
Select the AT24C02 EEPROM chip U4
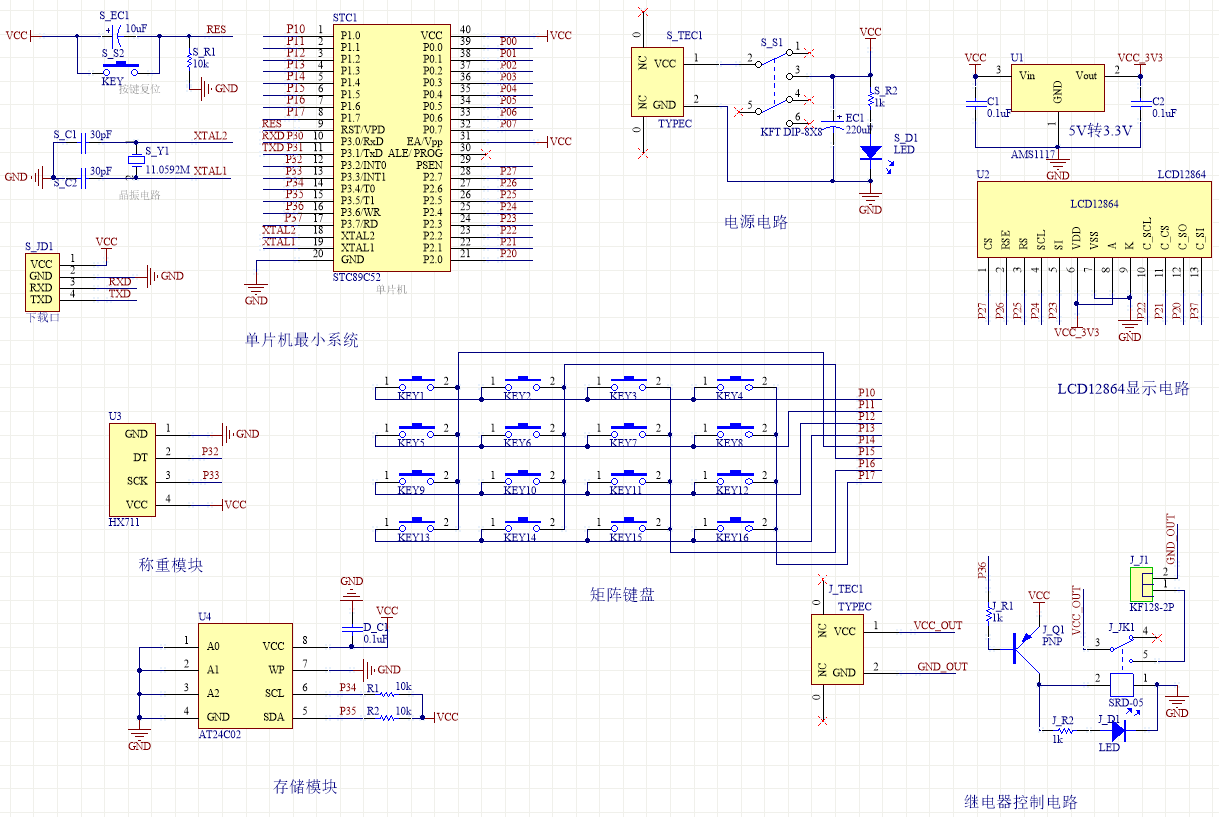pyautogui.click(x=244, y=675)
